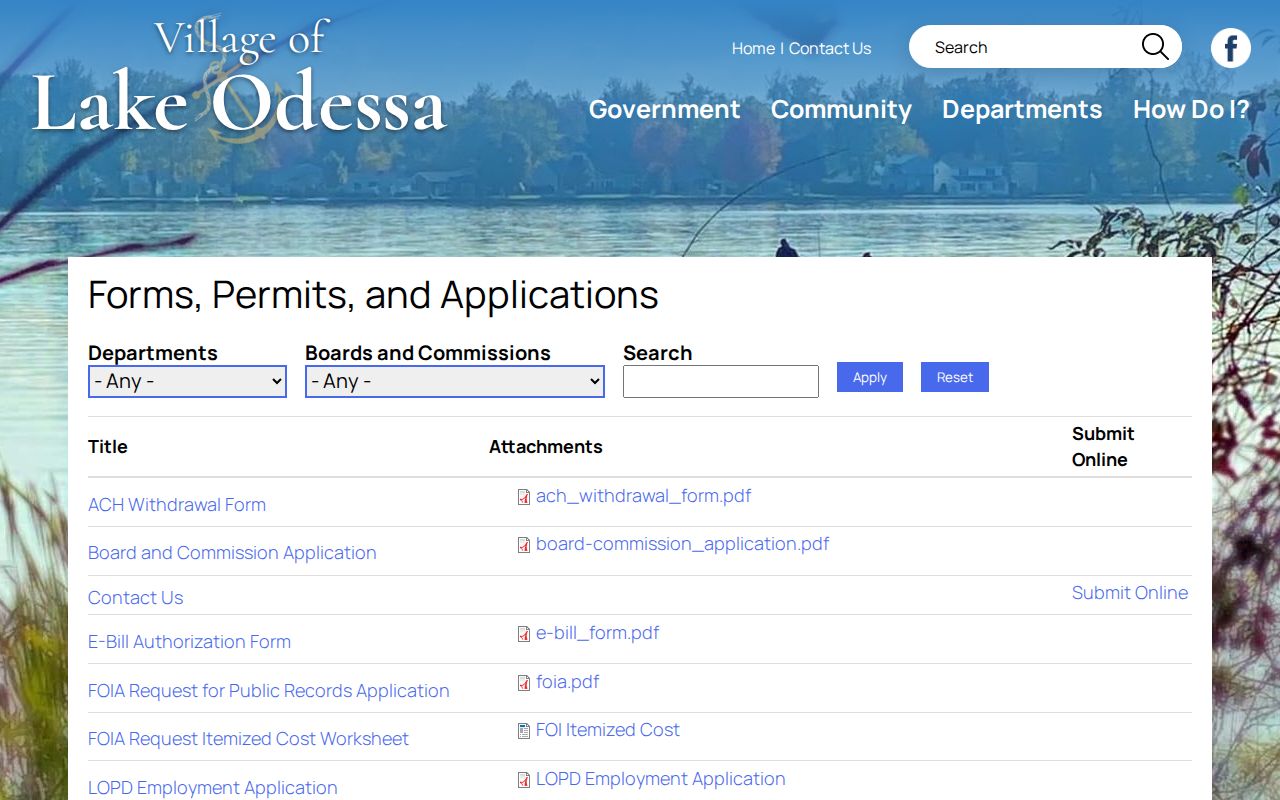Click PDF icon beside board-commission_application.pdf
This screenshot has width=1280, height=800.
point(524,545)
